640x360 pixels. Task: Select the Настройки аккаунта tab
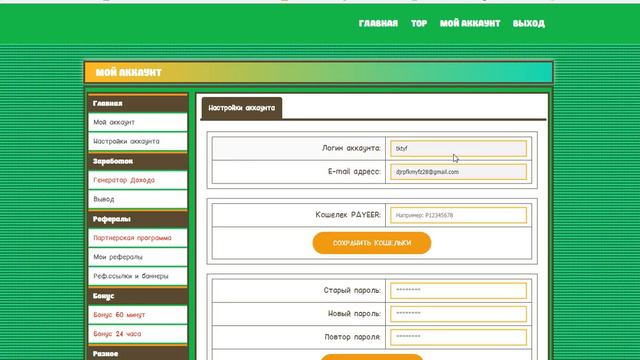point(242,108)
